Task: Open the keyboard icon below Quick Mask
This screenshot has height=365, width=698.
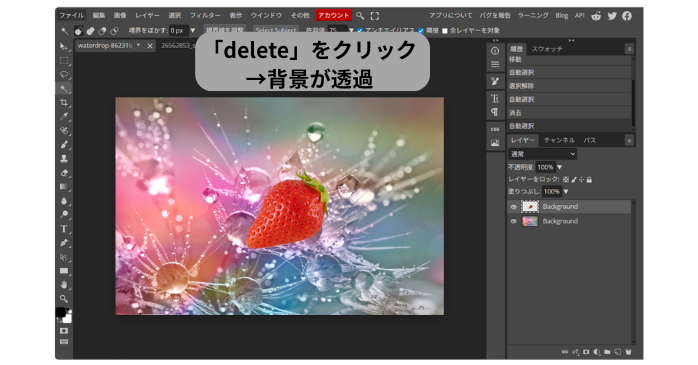Action: [x=64, y=342]
